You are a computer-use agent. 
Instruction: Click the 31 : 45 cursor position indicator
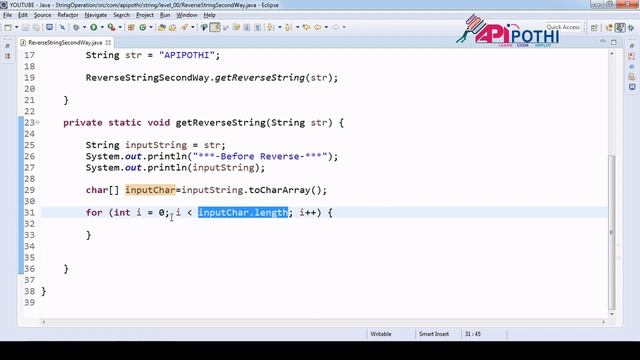(473, 334)
